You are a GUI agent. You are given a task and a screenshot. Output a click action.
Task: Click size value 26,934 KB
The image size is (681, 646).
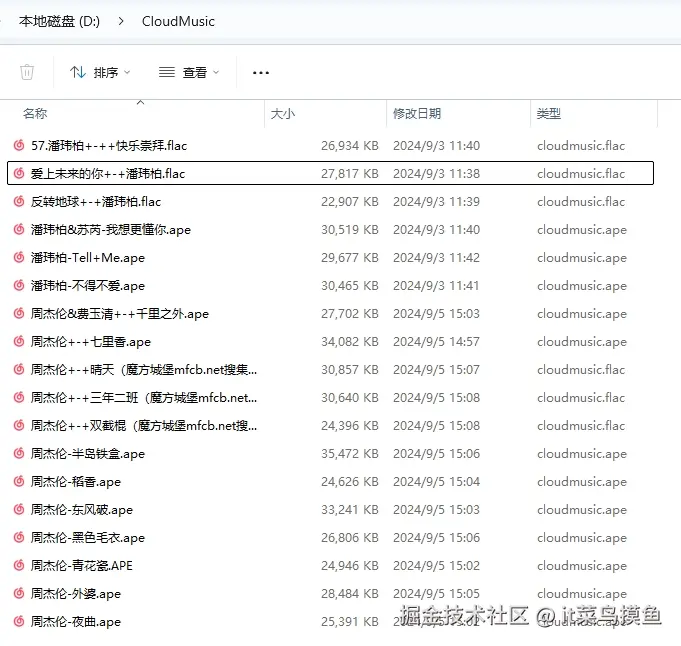pos(350,146)
